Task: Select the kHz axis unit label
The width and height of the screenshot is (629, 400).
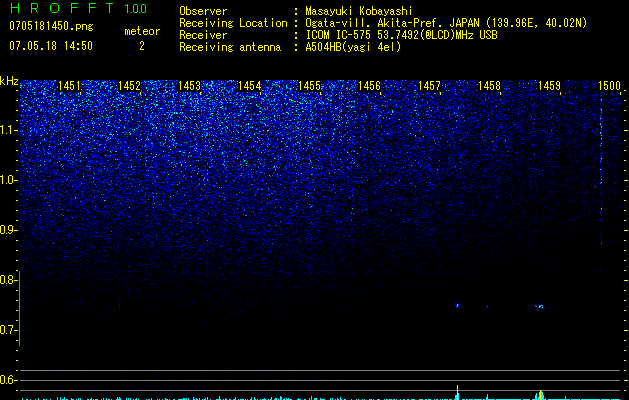Action: 9,81
